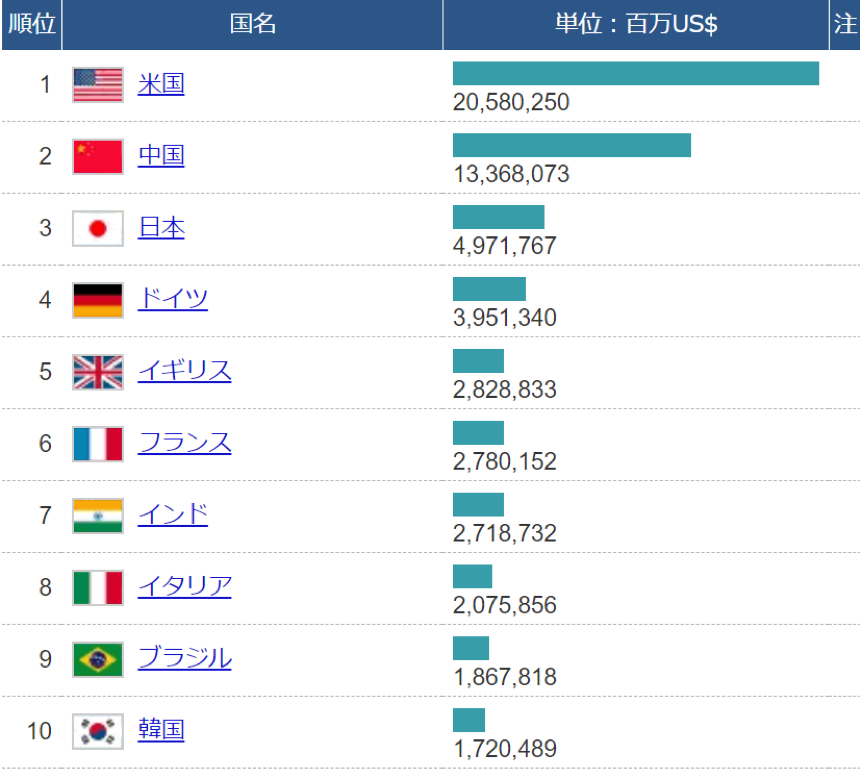
Task: Click the United States flag icon
Action: coord(98,85)
